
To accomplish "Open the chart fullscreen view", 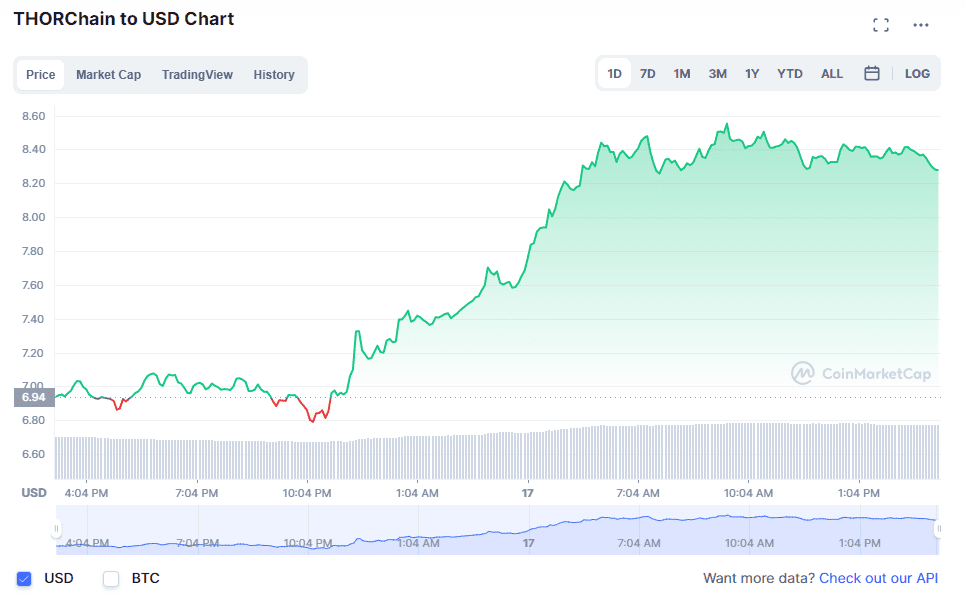I will point(881,24).
